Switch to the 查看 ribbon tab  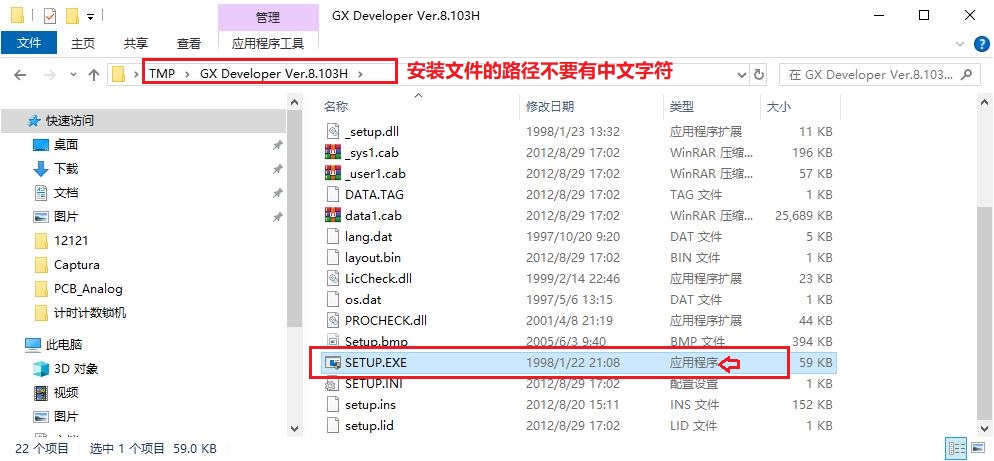click(188, 43)
